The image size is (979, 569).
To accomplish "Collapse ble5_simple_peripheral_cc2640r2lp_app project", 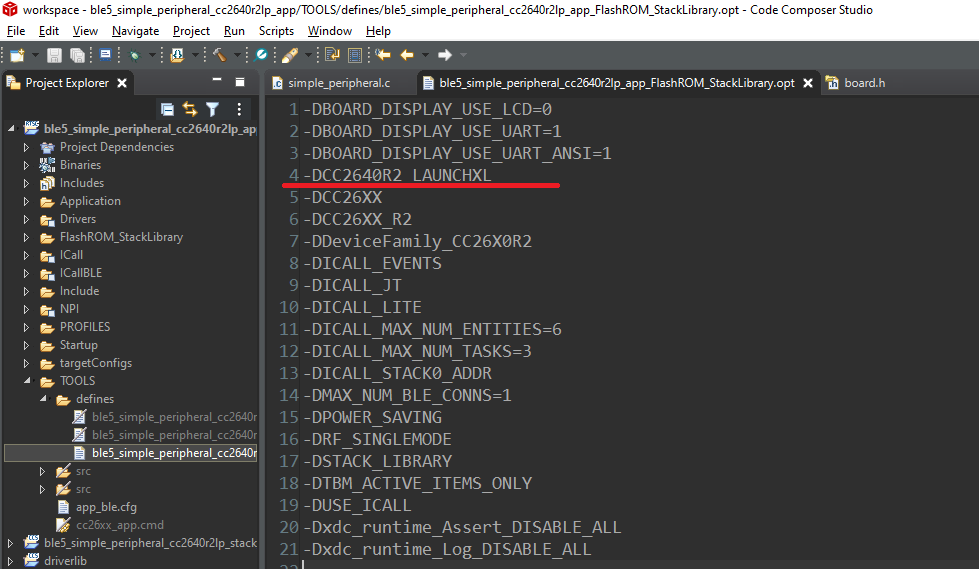I will 11,129.
